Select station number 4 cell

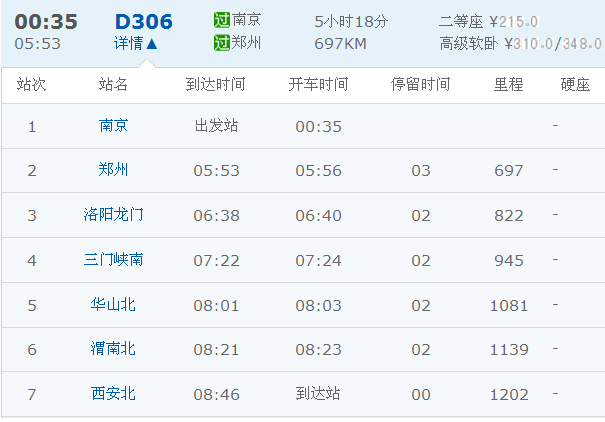pos(32,261)
